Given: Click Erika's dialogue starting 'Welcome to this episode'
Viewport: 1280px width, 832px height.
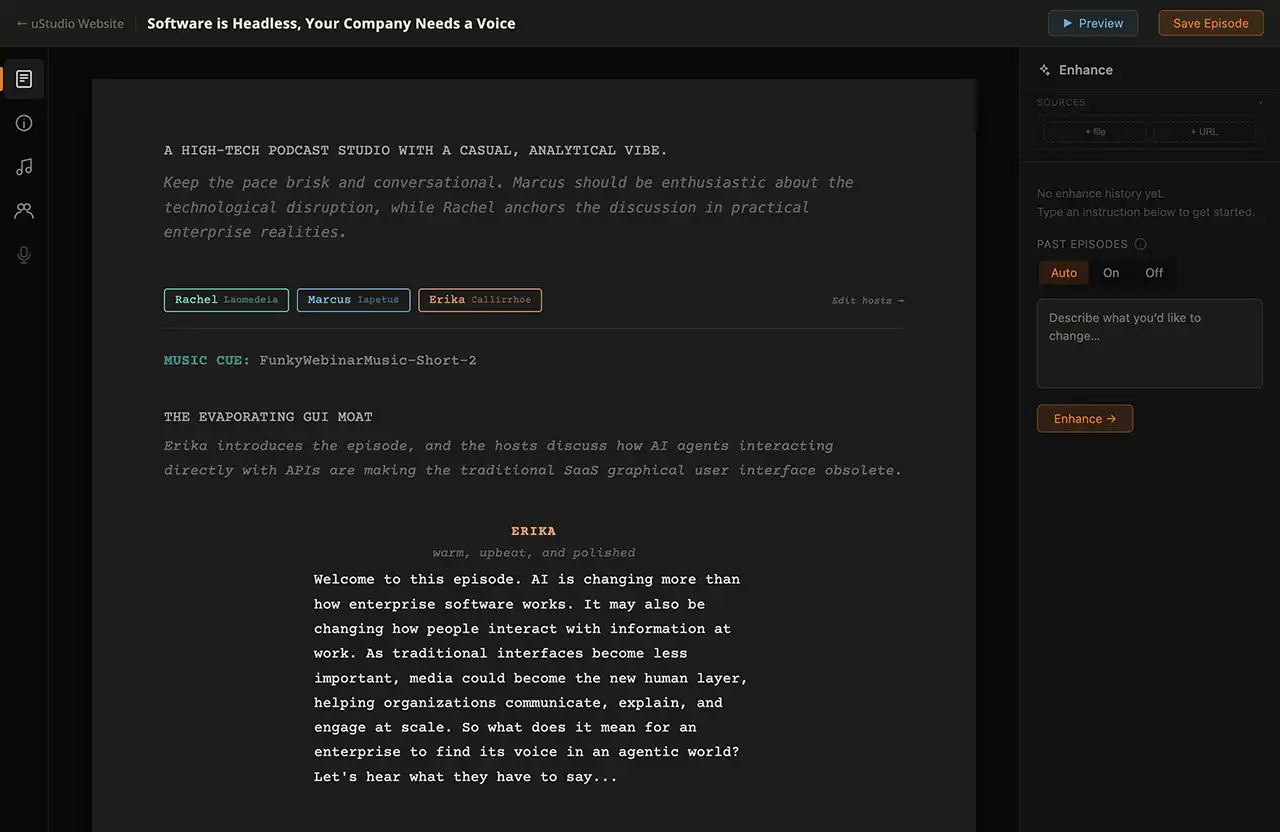Looking at the screenshot, I should (x=531, y=677).
